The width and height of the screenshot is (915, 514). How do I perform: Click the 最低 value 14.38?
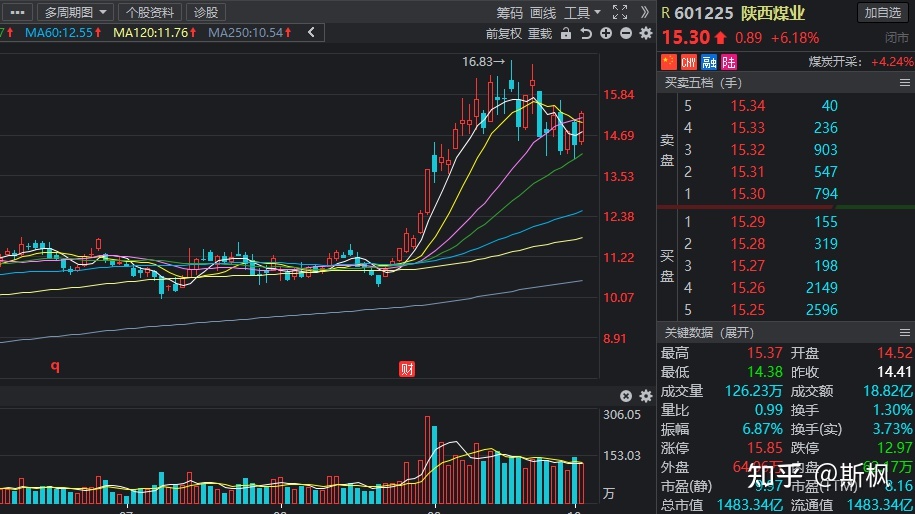[x=764, y=372]
